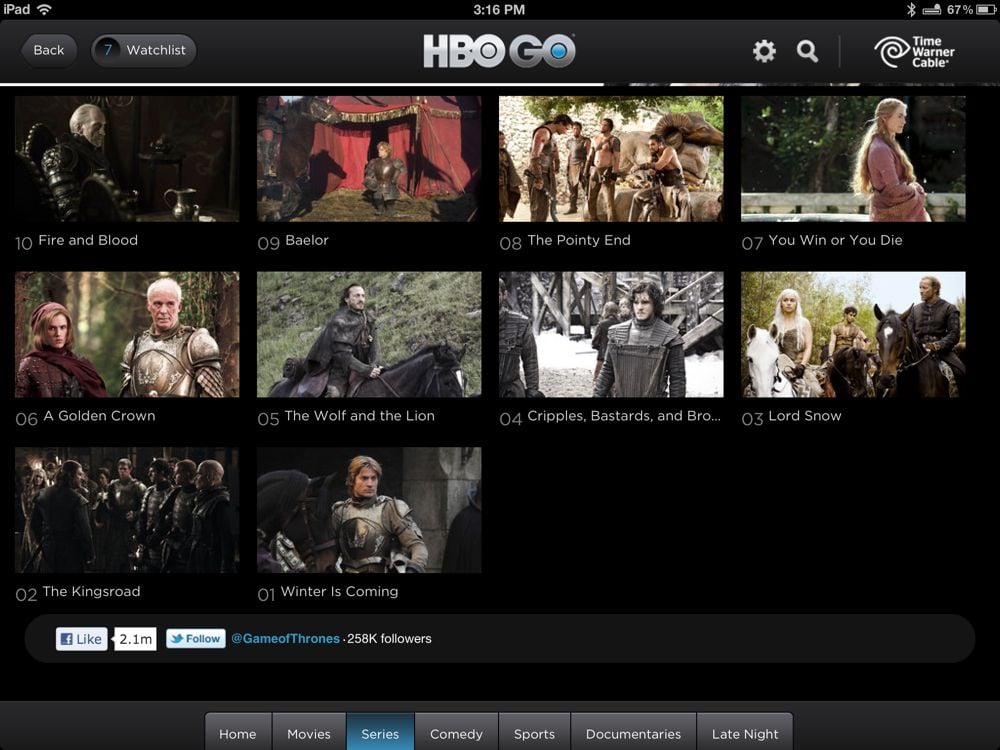
Task: Select the 'Fire and Blood' episode title
Action: [x=88, y=240]
